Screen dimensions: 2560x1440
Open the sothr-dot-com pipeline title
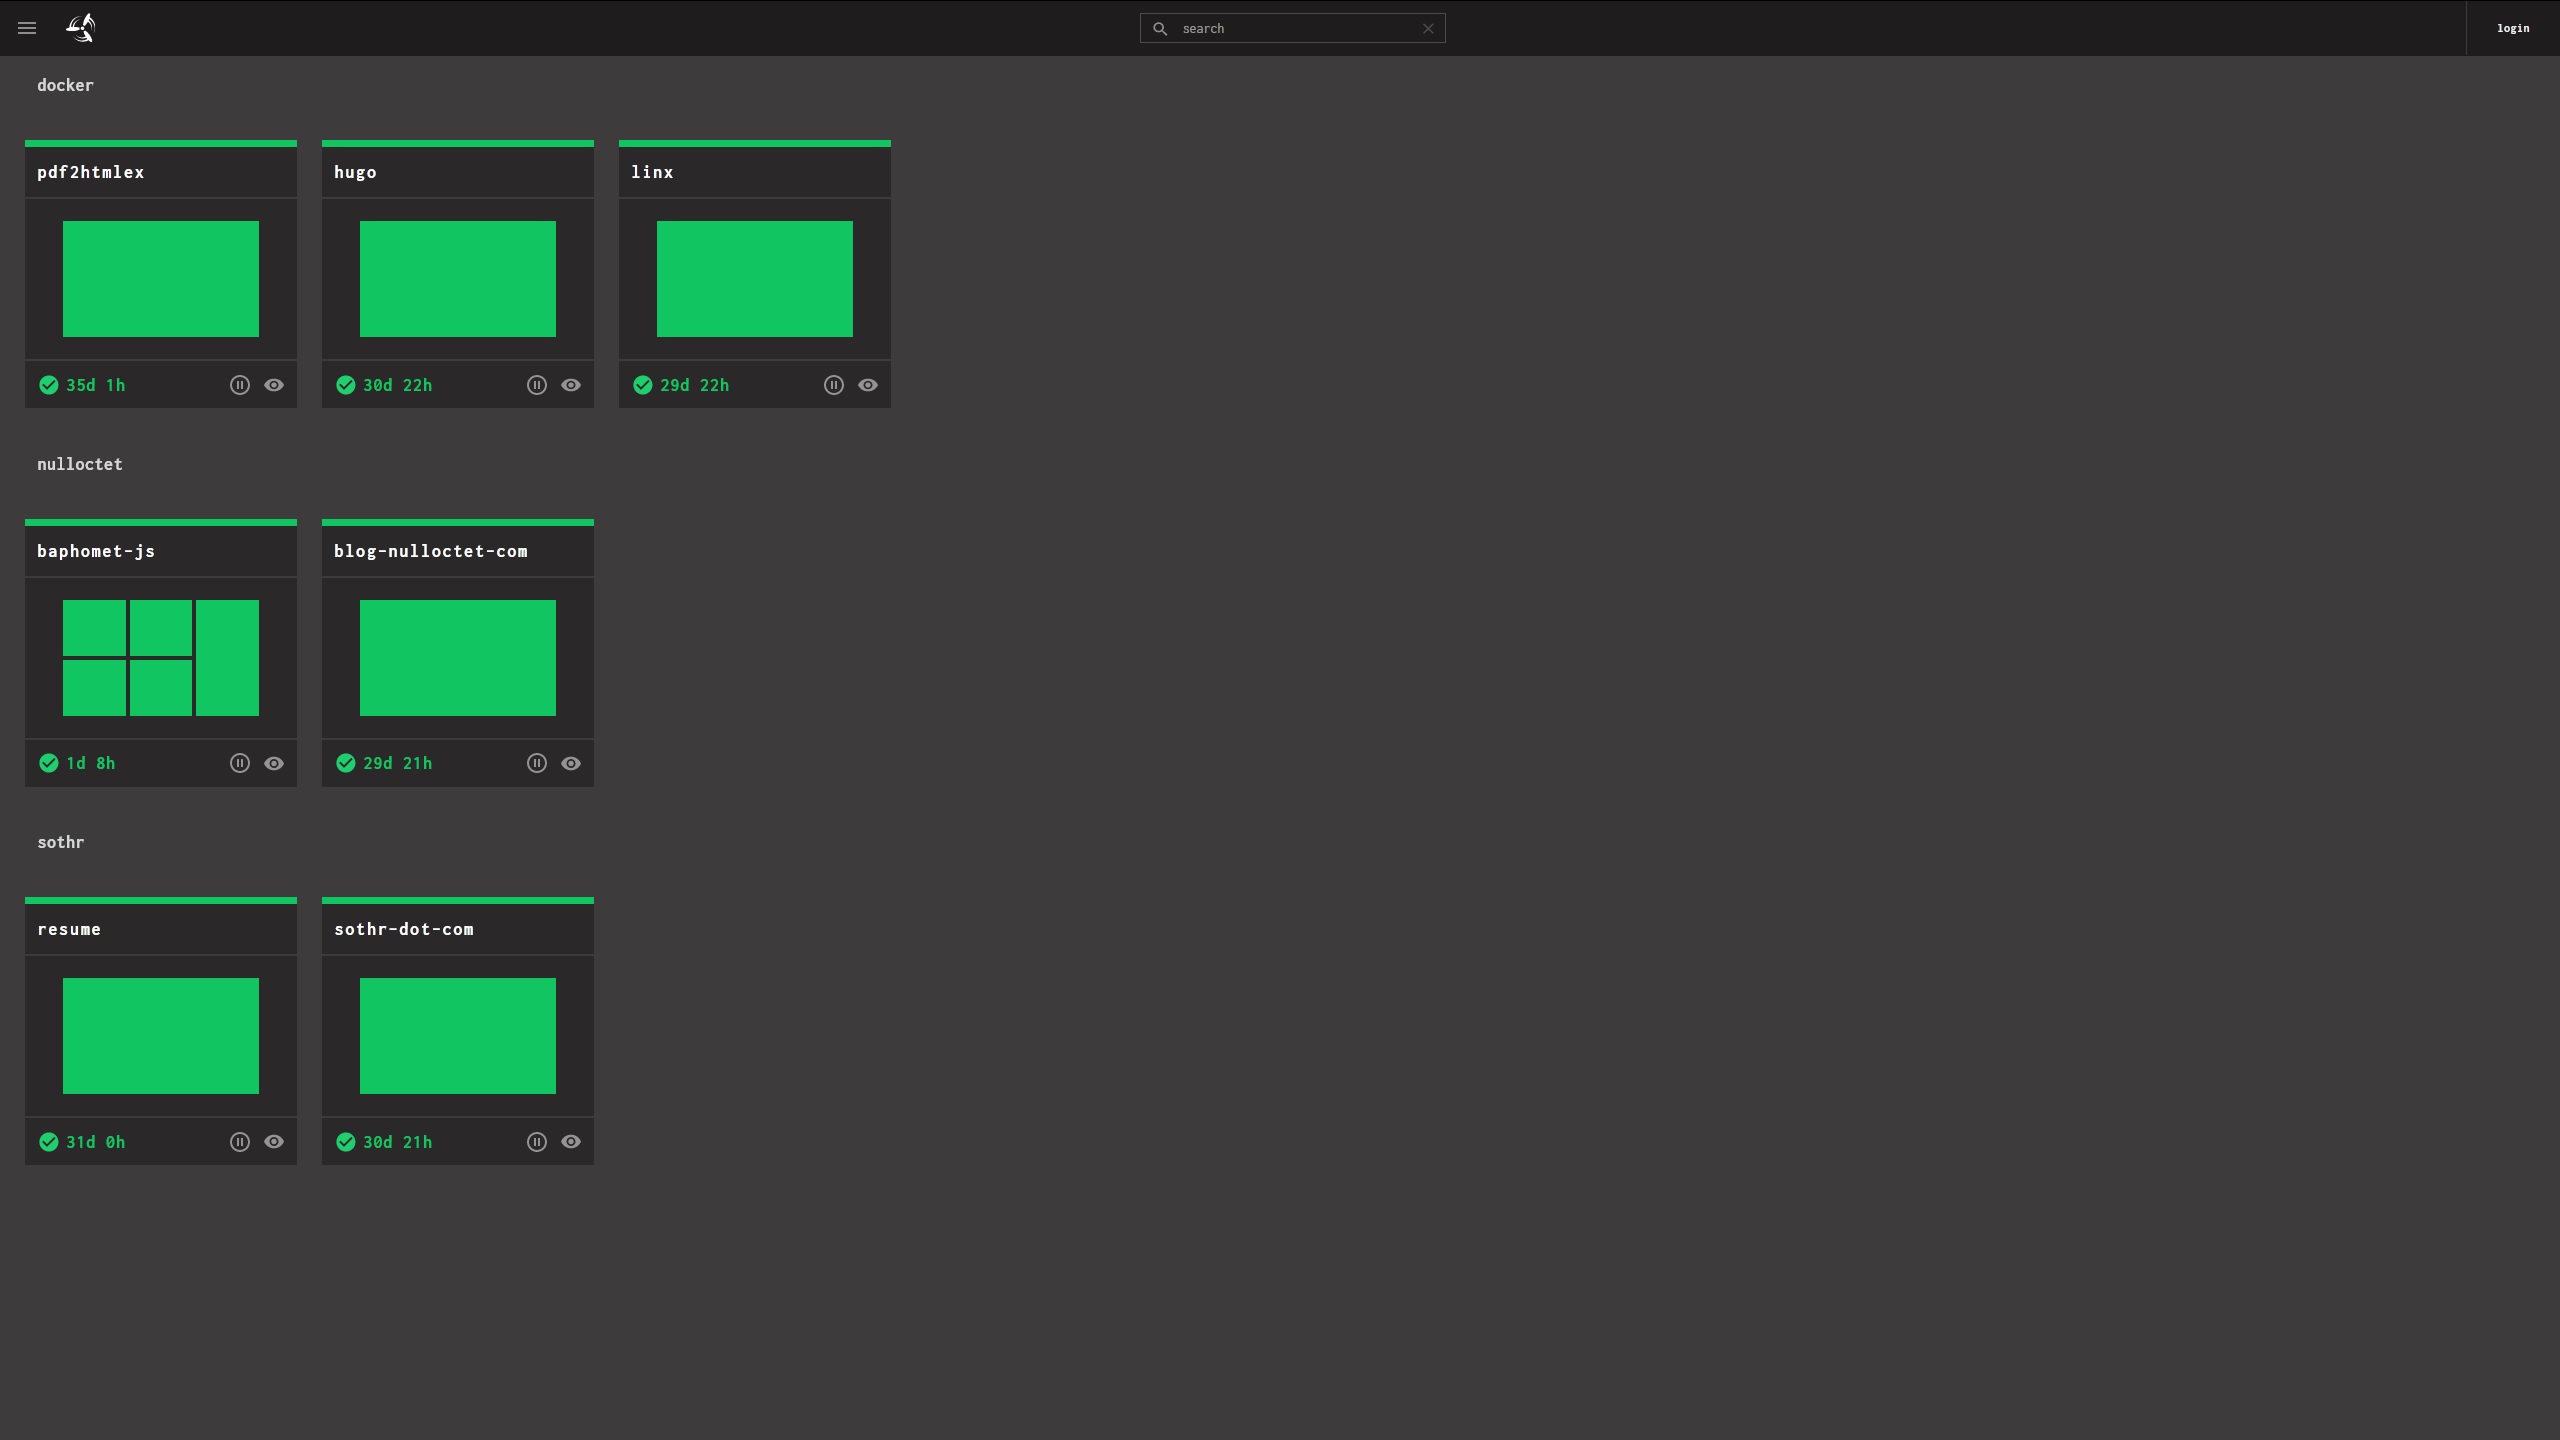coord(404,929)
